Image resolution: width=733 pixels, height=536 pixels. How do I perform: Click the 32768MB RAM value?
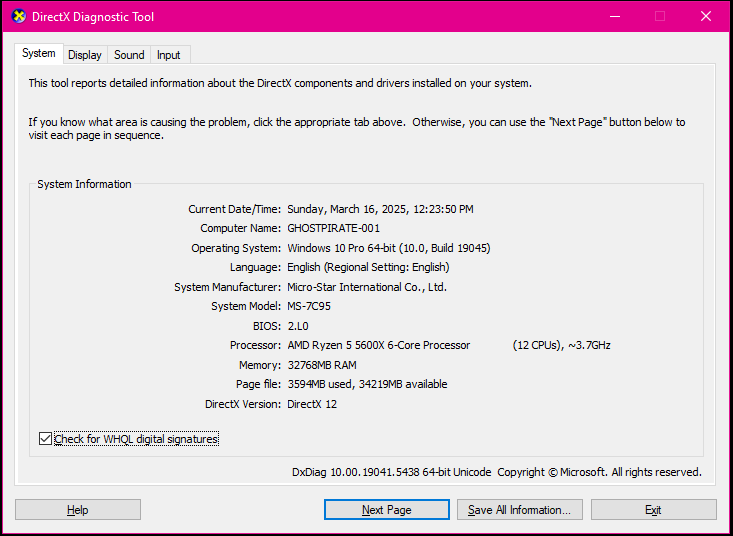coord(322,365)
